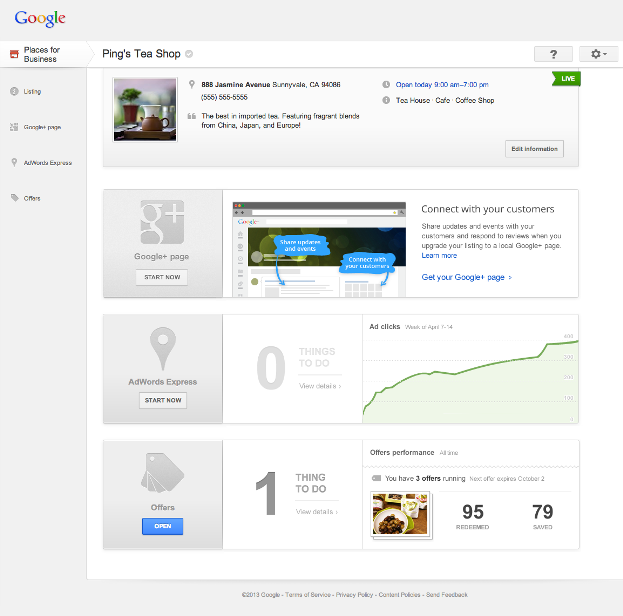This screenshot has height=616, width=623.
Task: Expand View details for AdWords things to do
Action: [x=319, y=386]
